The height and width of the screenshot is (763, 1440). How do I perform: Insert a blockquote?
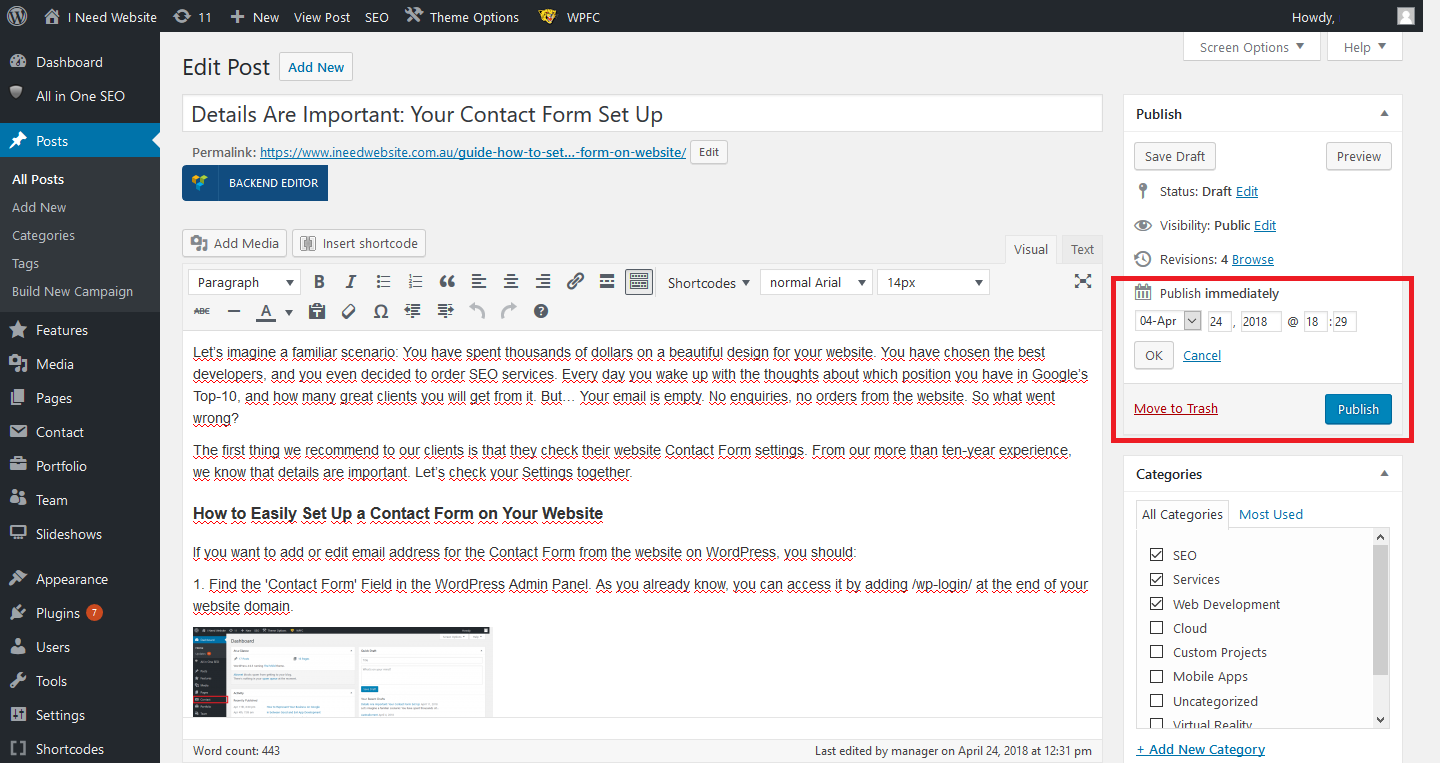(x=447, y=282)
